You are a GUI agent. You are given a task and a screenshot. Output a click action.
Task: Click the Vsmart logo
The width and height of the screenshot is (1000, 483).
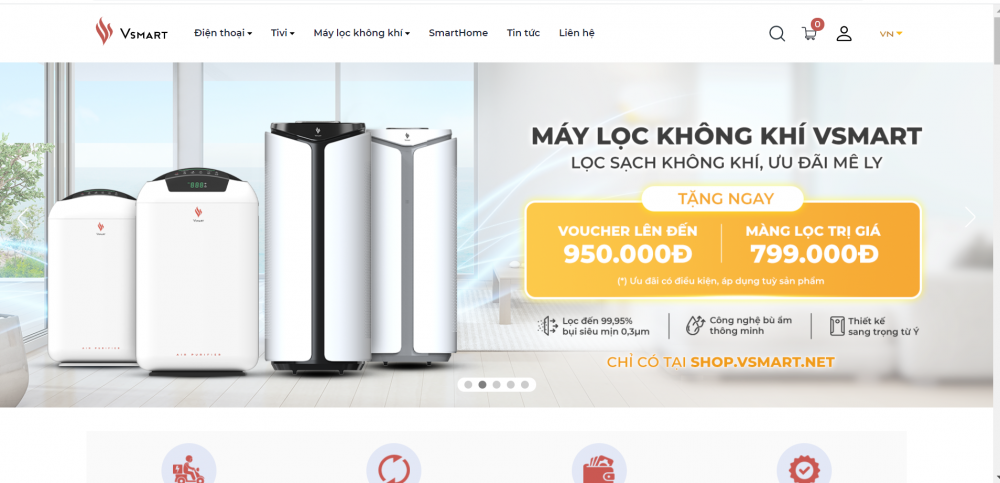[131, 32]
